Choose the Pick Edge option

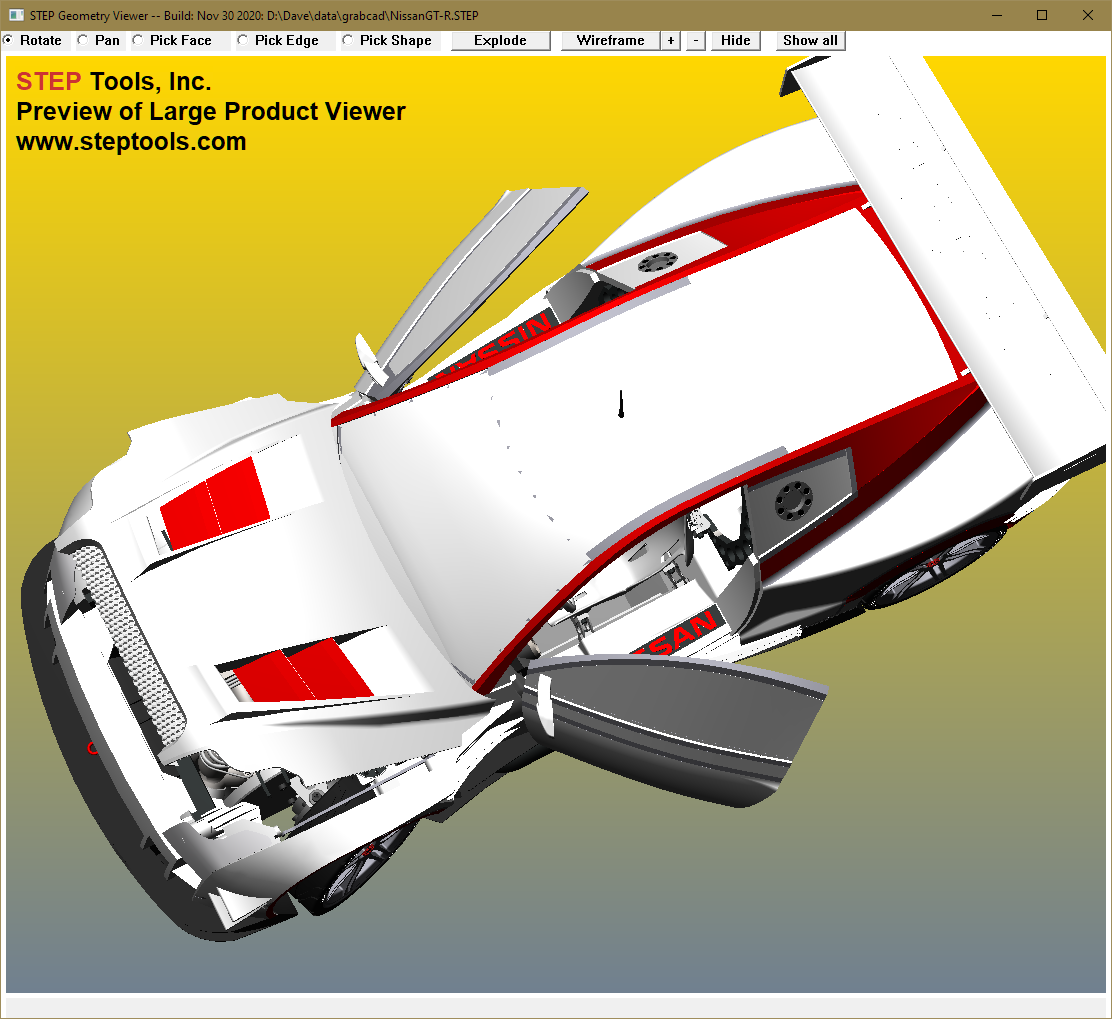coord(243,41)
